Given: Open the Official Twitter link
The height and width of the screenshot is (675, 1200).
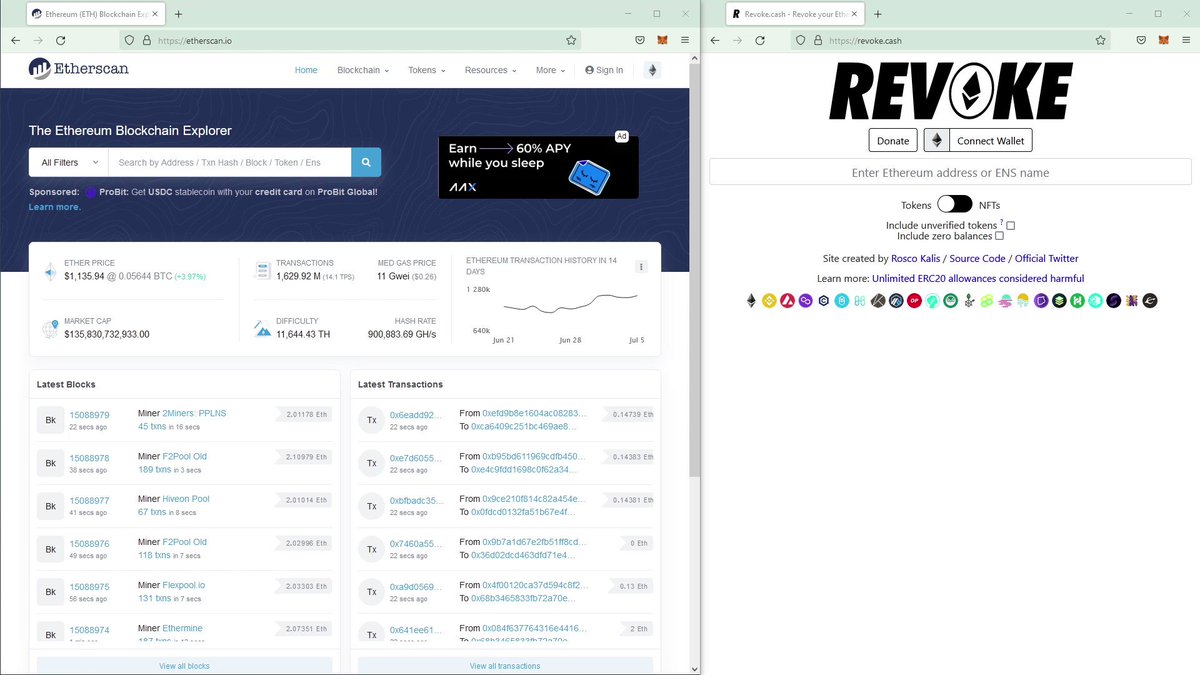Looking at the screenshot, I should (1047, 259).
